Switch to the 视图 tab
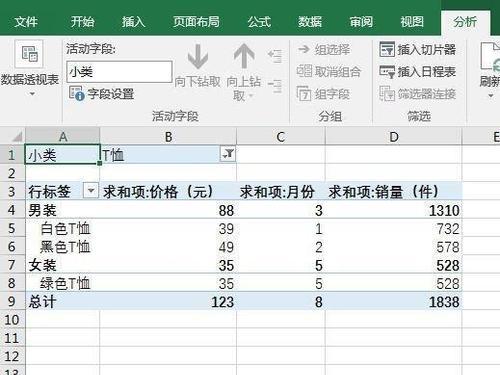The image size is (500, 375). click(412, 22)
